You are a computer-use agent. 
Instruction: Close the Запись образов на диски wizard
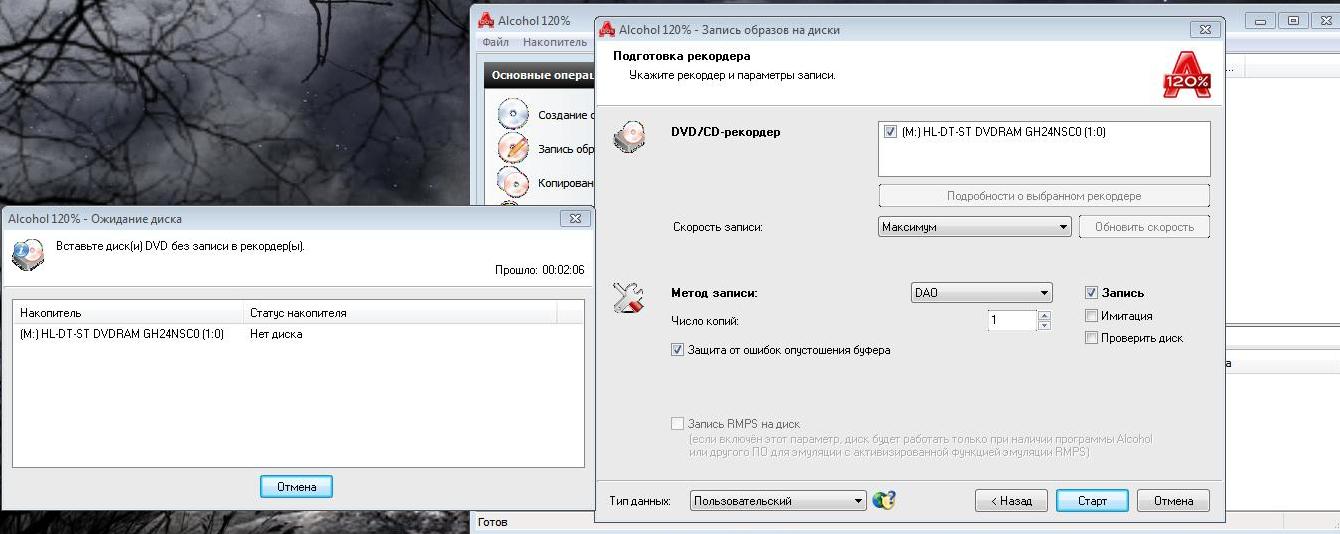tap(1205, 30)
